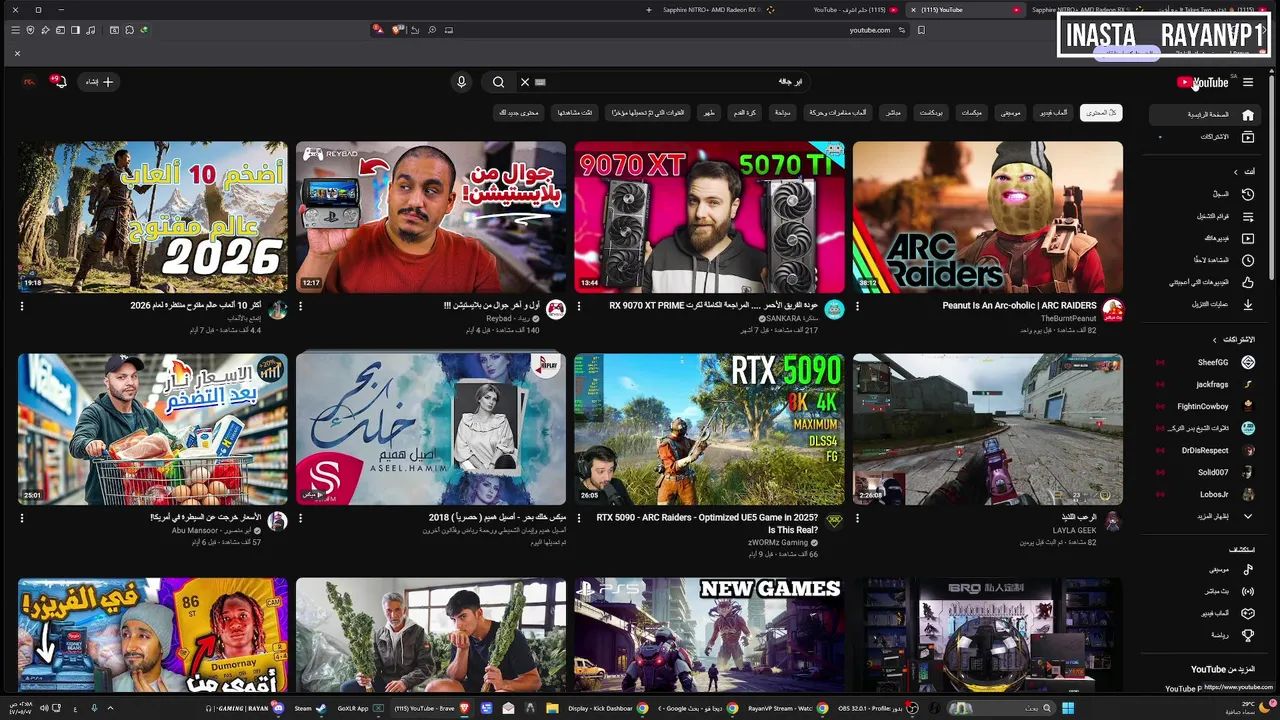Image resolution: width=1280 pixels, height=720 pixels.
Task: Click the voice search microphone button
Action: pyautogui.click(x=461, y=82)
